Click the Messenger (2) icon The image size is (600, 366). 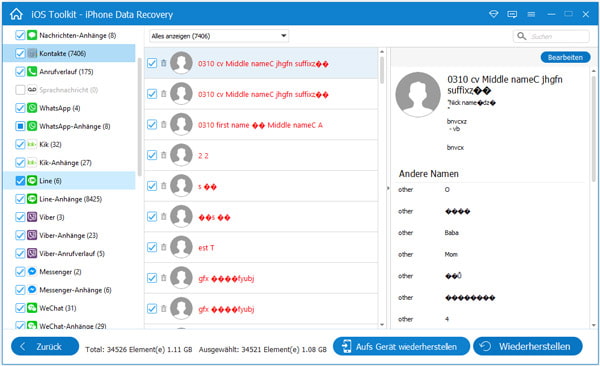point(32,271)
